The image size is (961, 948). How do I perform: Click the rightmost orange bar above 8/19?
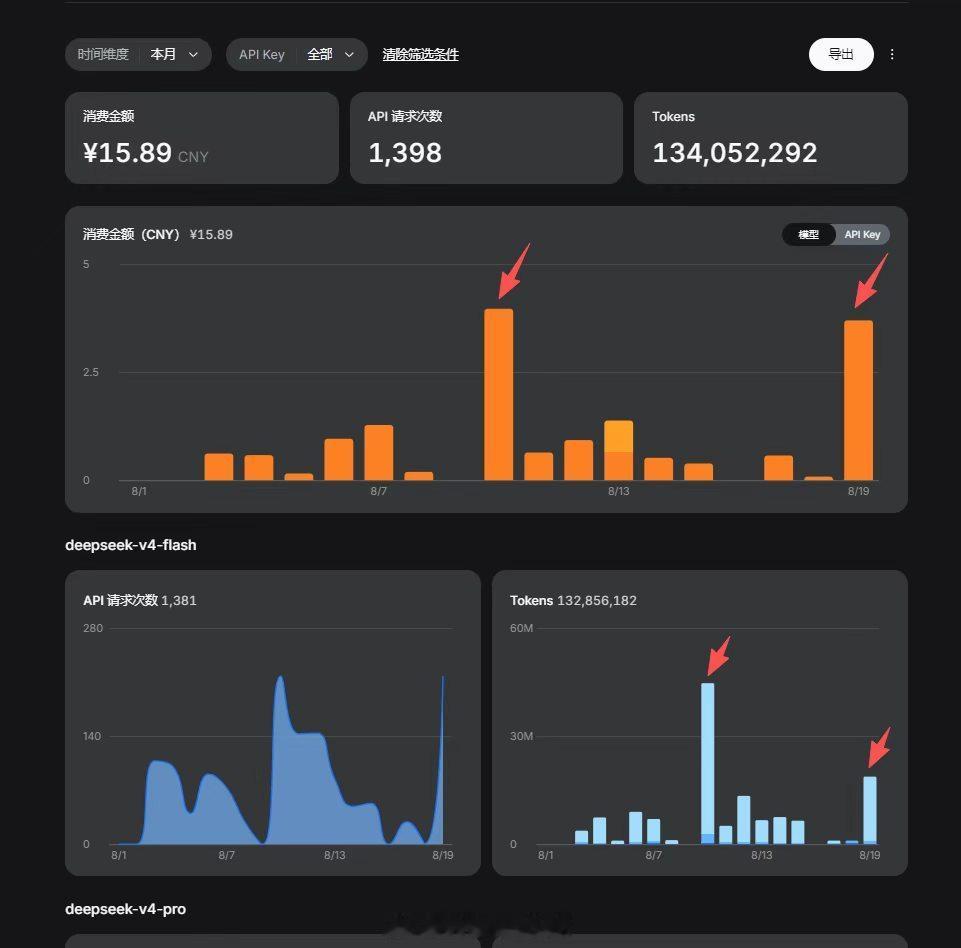pos(858,400)
